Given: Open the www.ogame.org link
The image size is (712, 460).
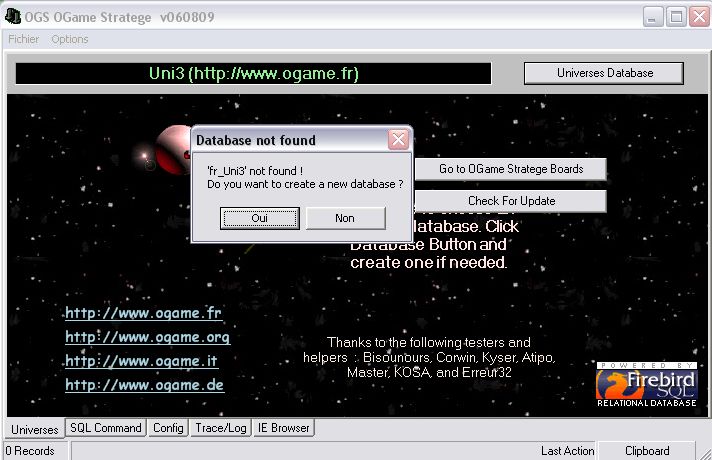Looking at the screenshot, I should 147,337.
